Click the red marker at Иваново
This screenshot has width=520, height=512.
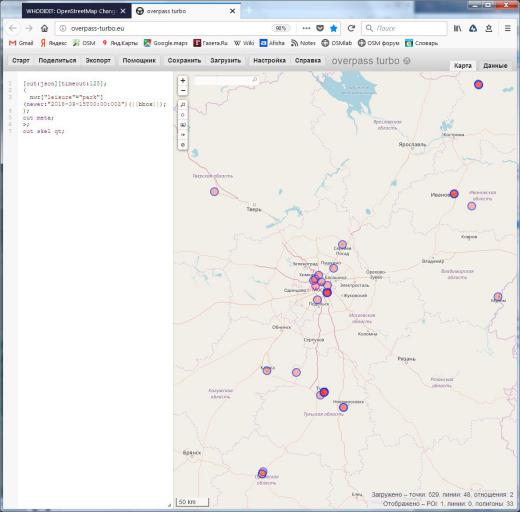coord(454,194)
